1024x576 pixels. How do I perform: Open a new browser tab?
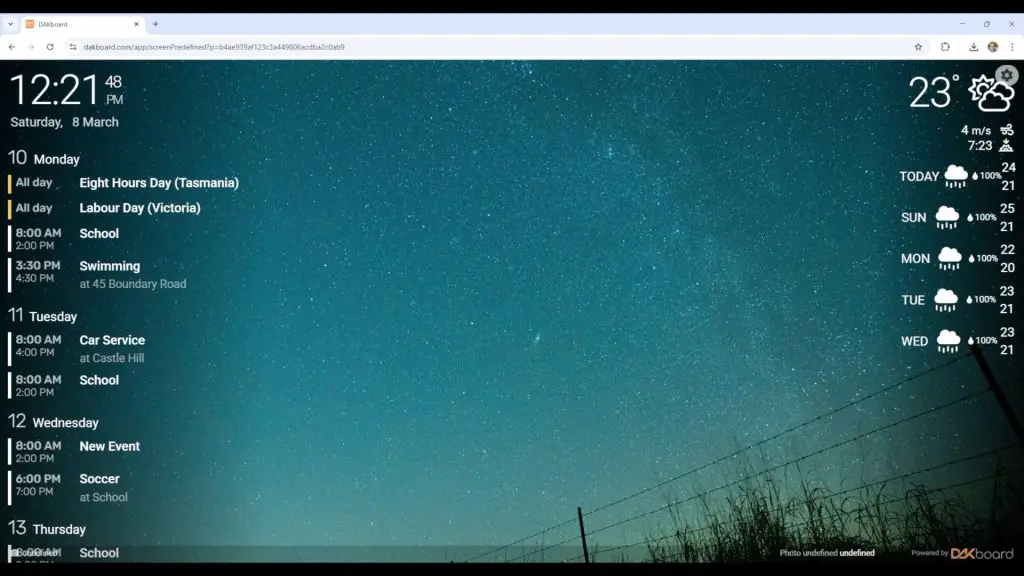(155, 24)
